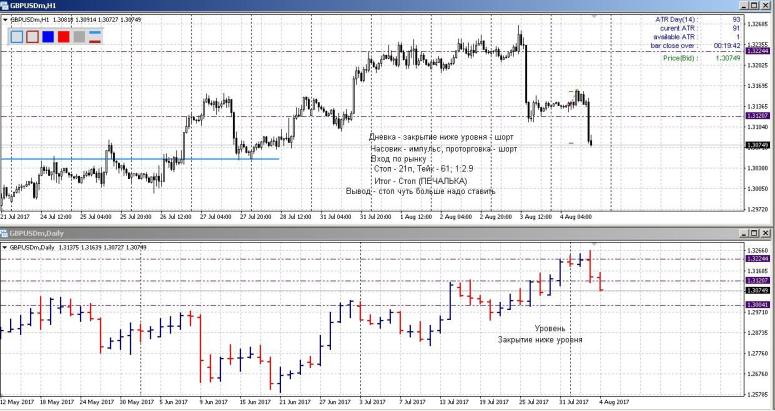Pick the solid blue color swatch
Image resolution: width=775 pixels, height=411 pixels.
tap(48, 37)
